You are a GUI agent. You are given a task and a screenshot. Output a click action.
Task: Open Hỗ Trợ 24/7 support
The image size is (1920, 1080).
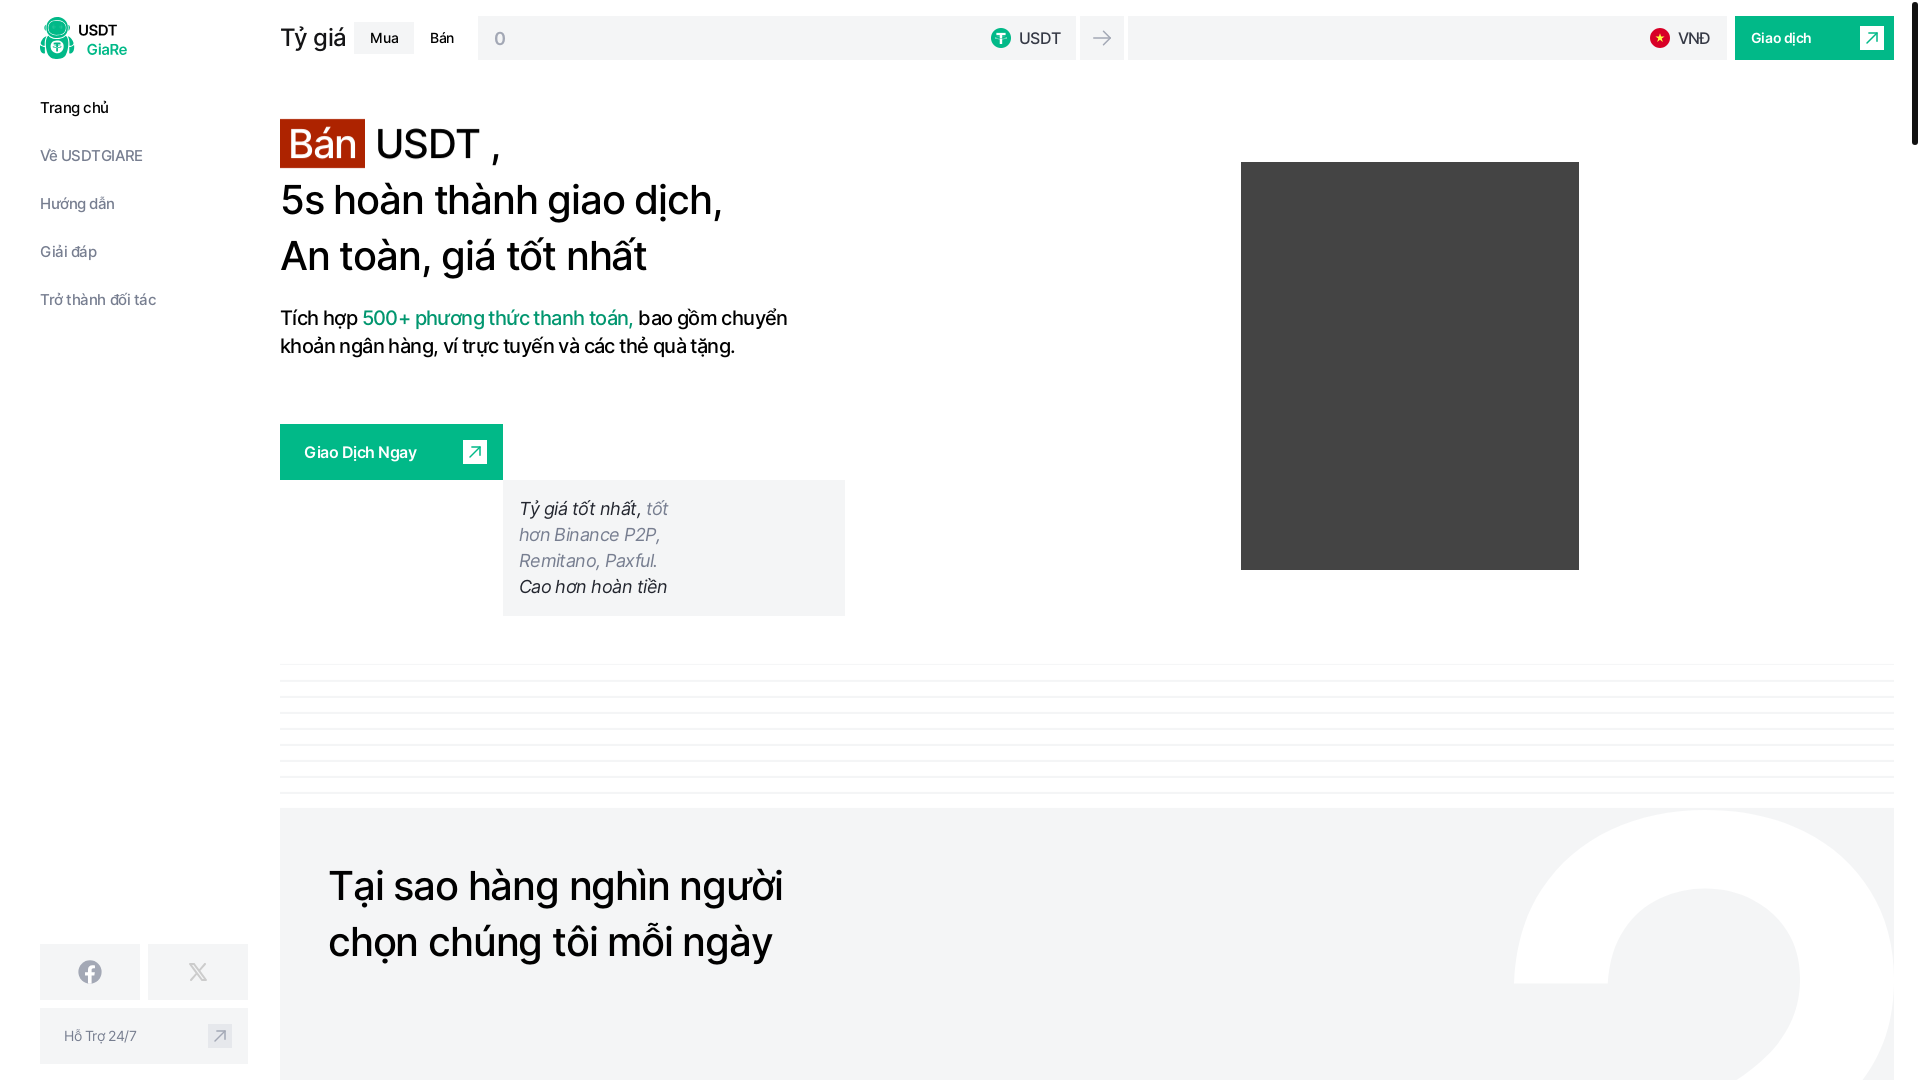click(144, 1036)
